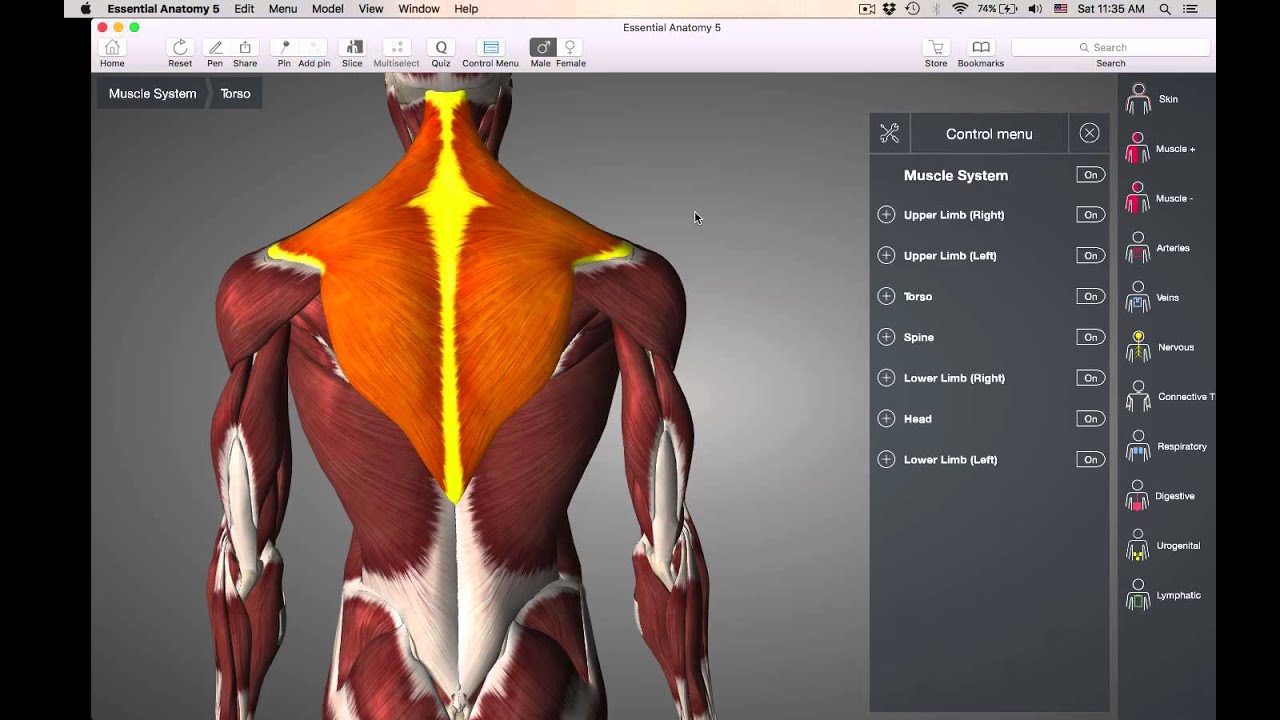Expand Lower Limb (Left) group
The image size is (1280, 720).
click(886, 459)
